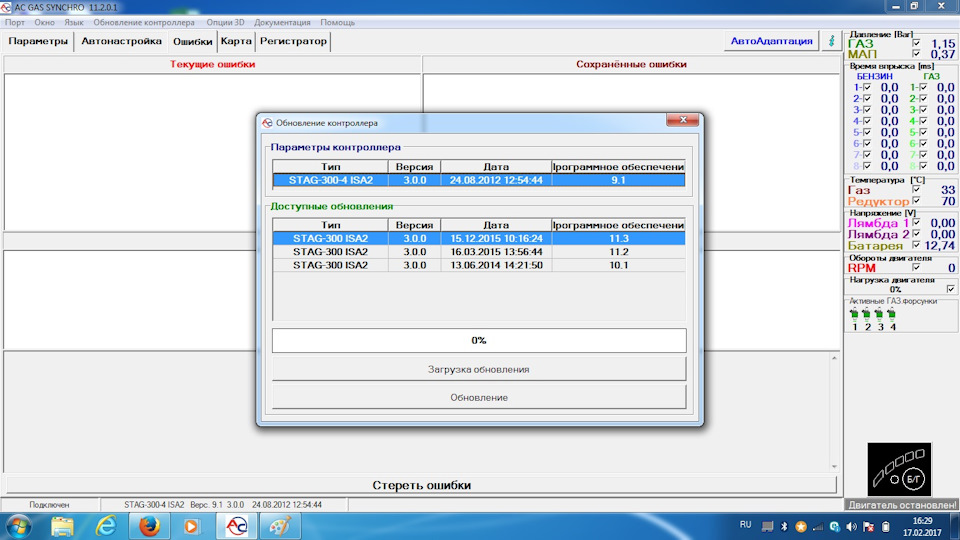Click the volume icon in system tray
Viewport: 960px width, 540px height.
click(852, 527)
